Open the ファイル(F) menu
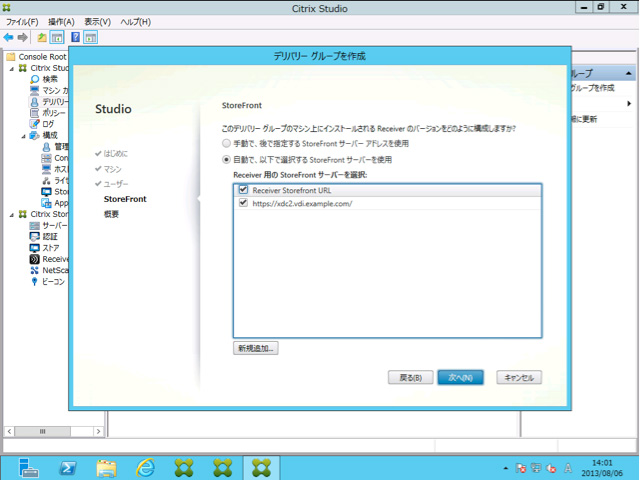The width and height of the screenshot is (640, 480). point(22,22)
